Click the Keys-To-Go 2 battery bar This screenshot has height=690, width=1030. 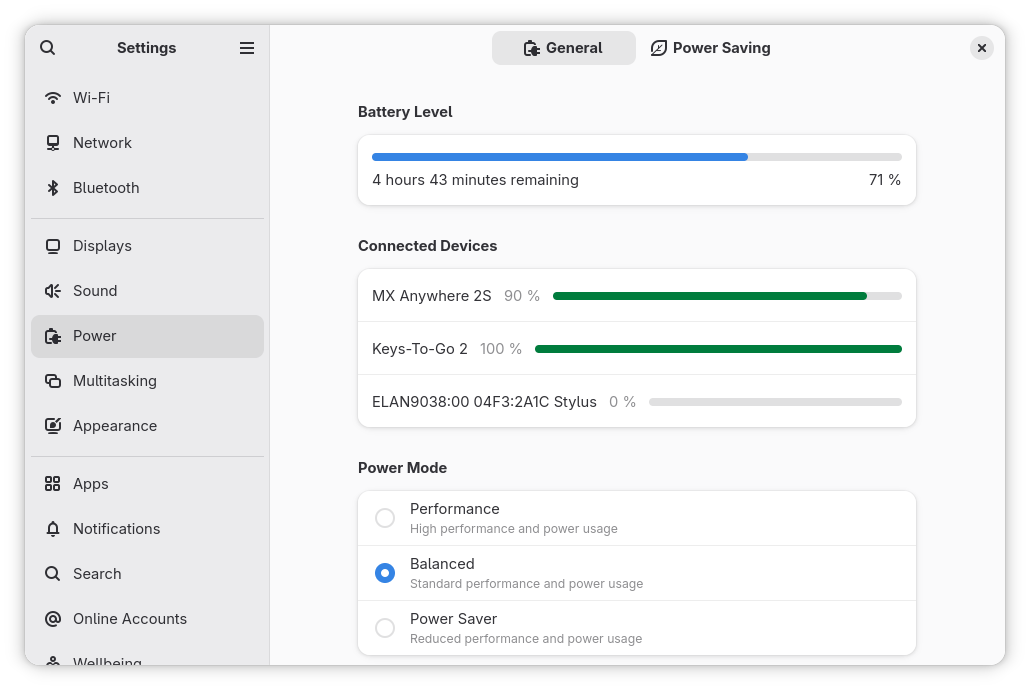point(719,349)
